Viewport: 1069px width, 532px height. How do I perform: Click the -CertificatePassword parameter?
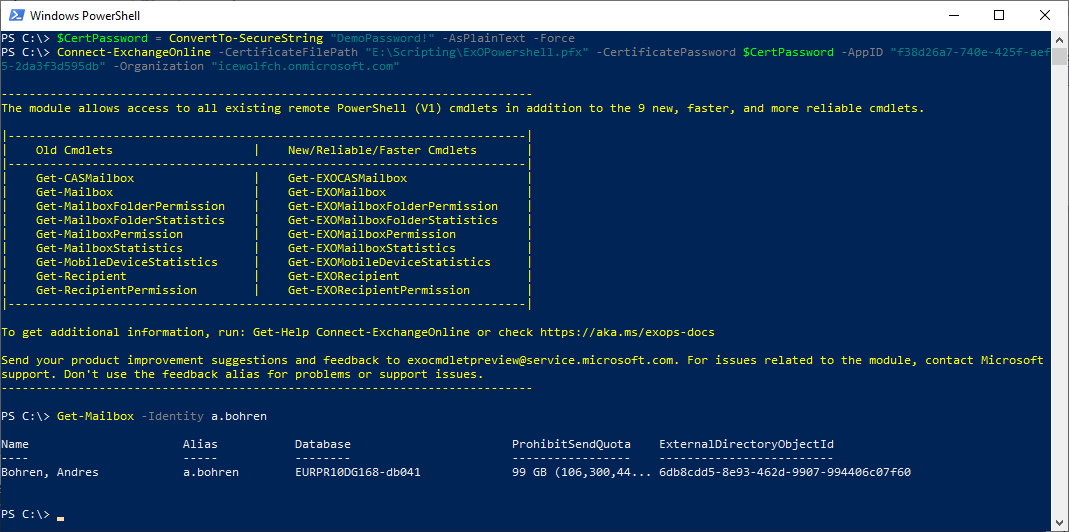click(666, 52)
